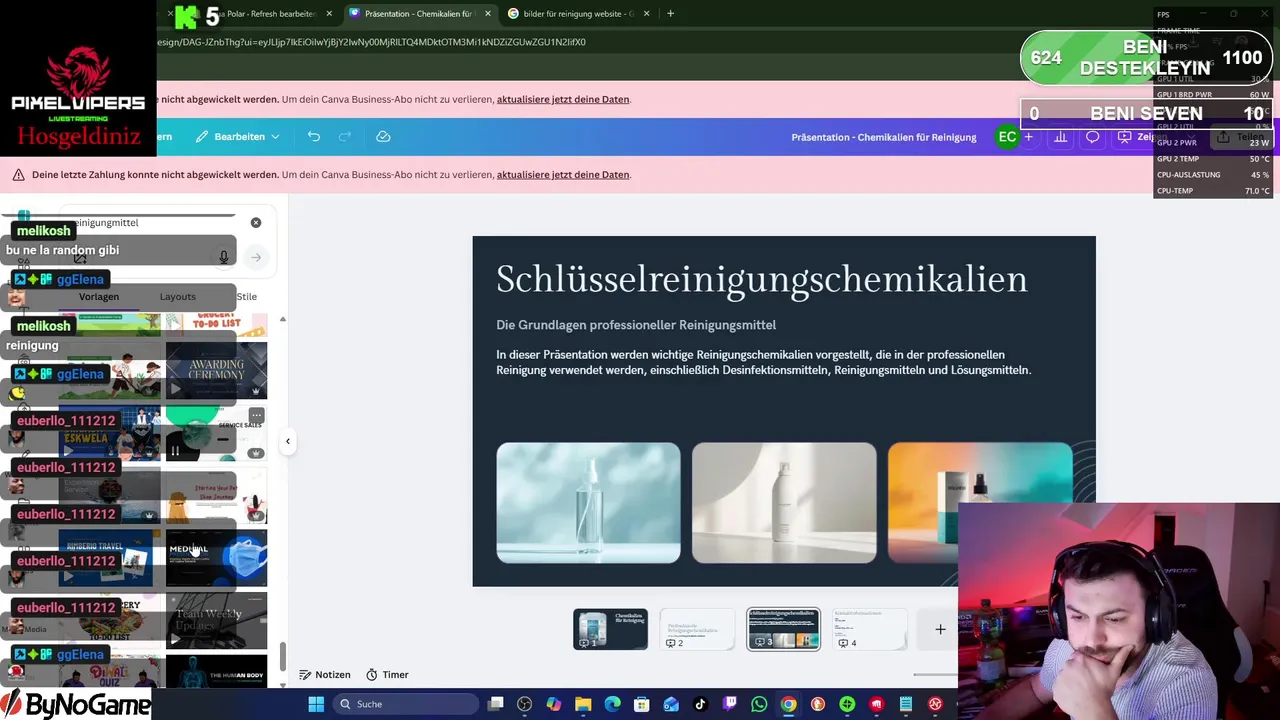Switch to the Layouts tab

[x=178, y=296]
